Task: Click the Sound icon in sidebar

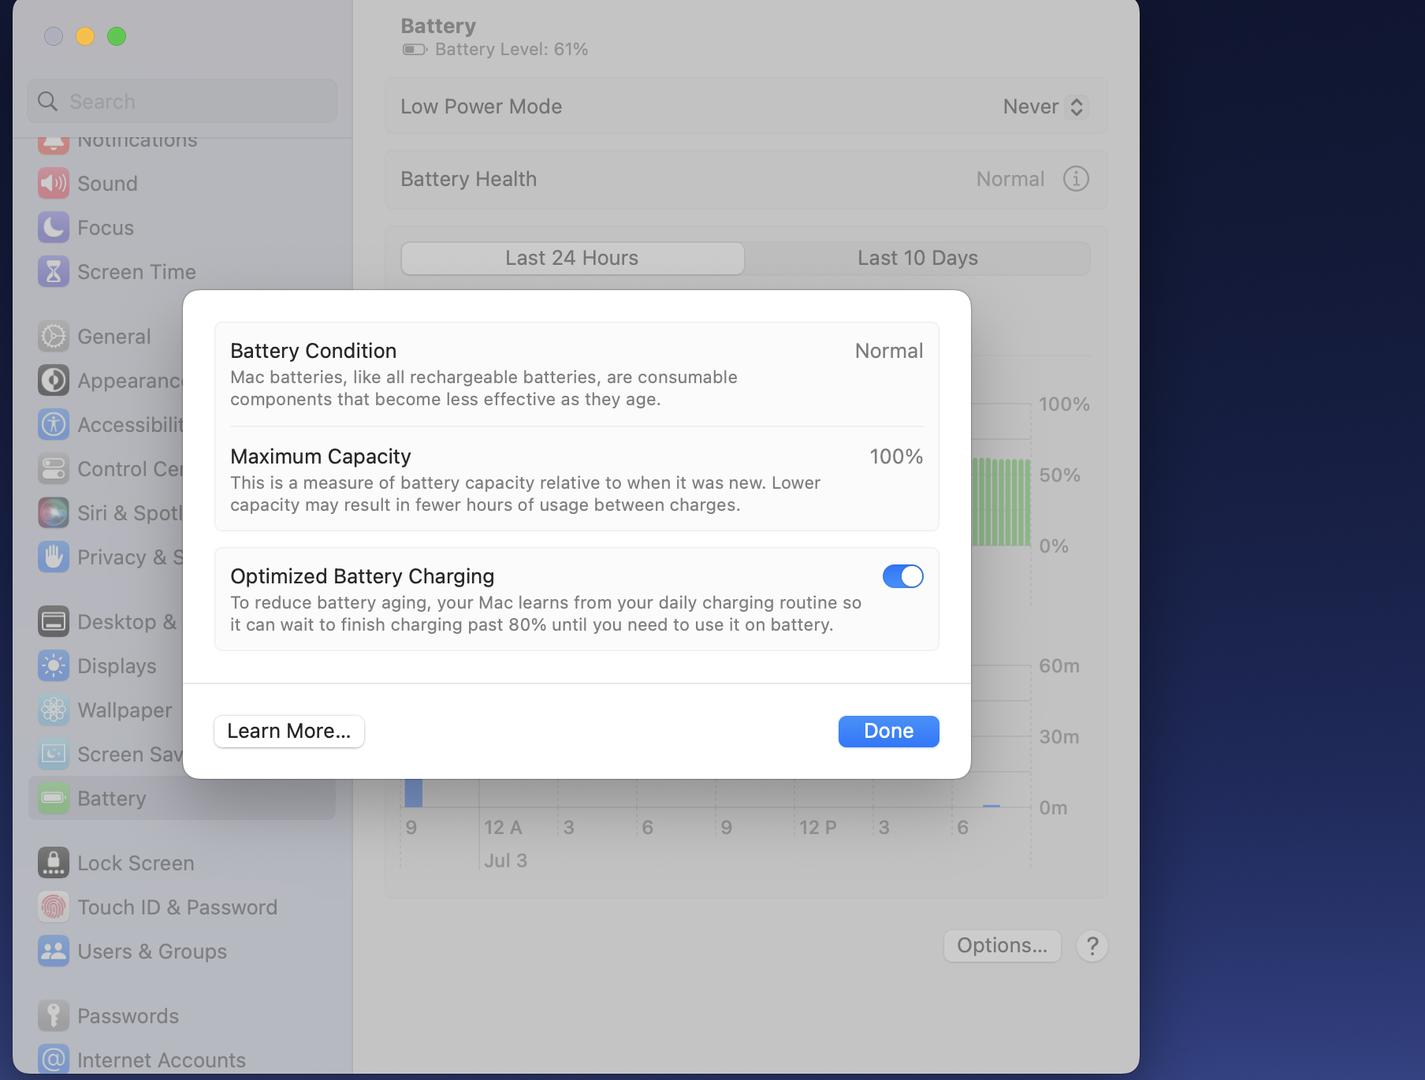Action: 53,184
